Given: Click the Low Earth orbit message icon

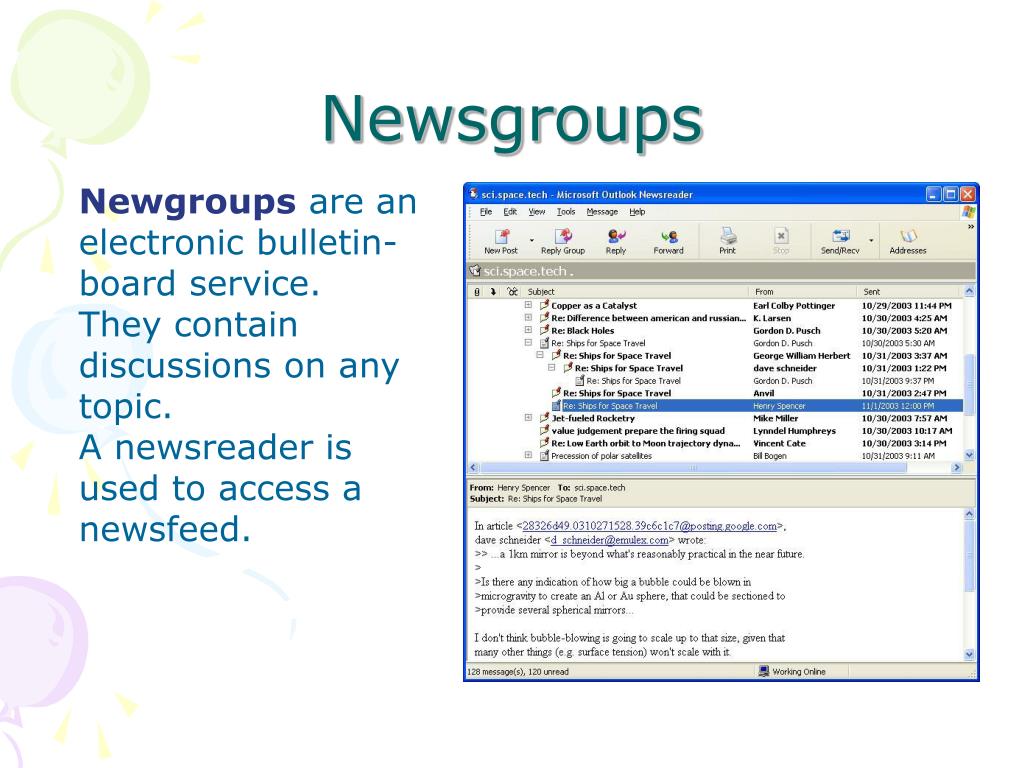Looking at the screenshot, I should click(544, 443).
